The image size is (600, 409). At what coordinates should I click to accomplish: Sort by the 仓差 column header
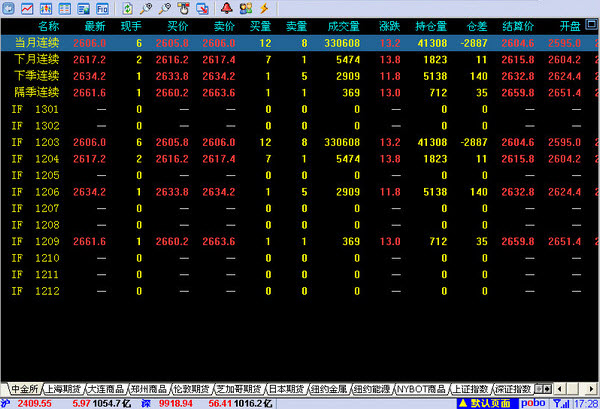tap(477, 26)
